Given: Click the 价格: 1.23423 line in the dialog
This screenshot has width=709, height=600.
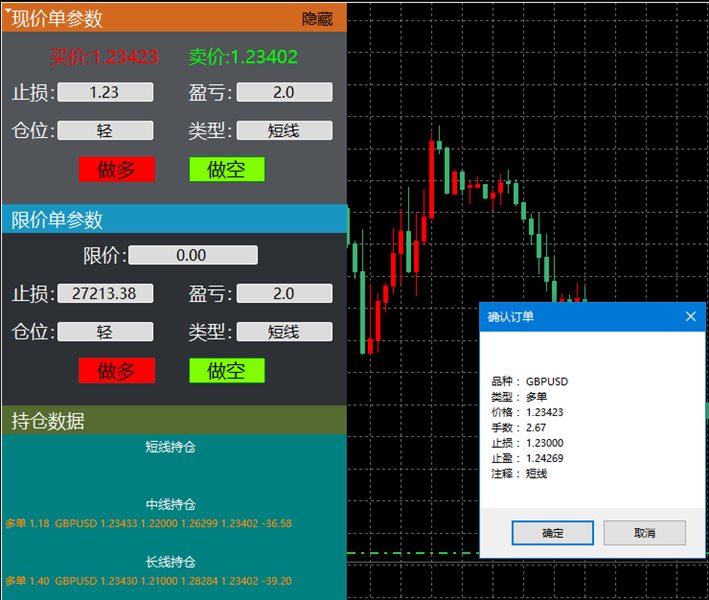Looking at the screenshot, I should (527, 412).
